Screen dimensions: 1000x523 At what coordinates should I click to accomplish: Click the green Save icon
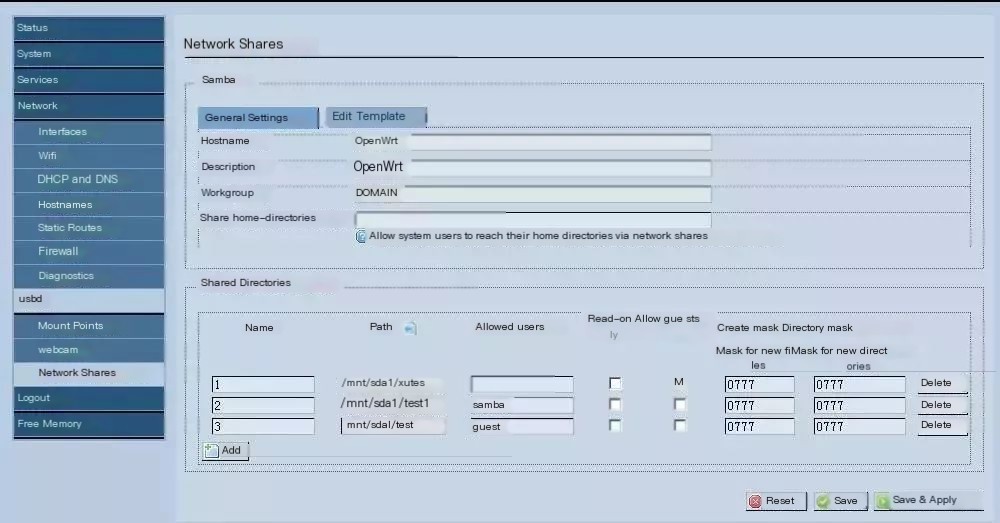tap(823, 501)
